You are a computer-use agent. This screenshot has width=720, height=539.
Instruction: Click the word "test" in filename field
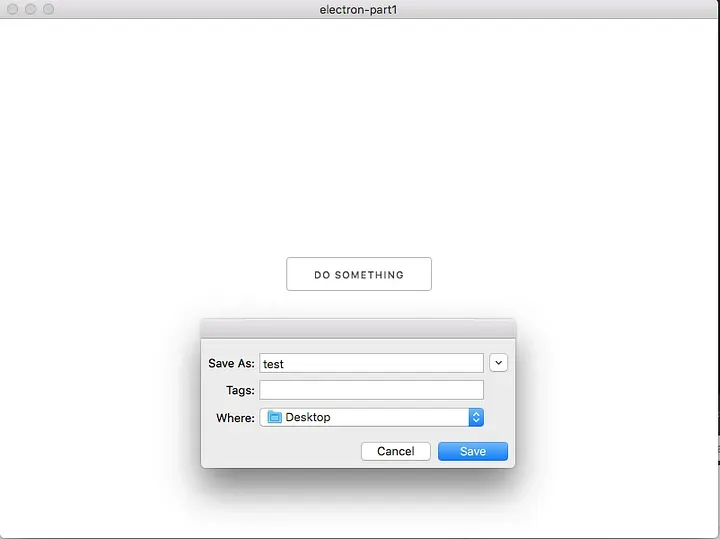(x=274, y=364)
